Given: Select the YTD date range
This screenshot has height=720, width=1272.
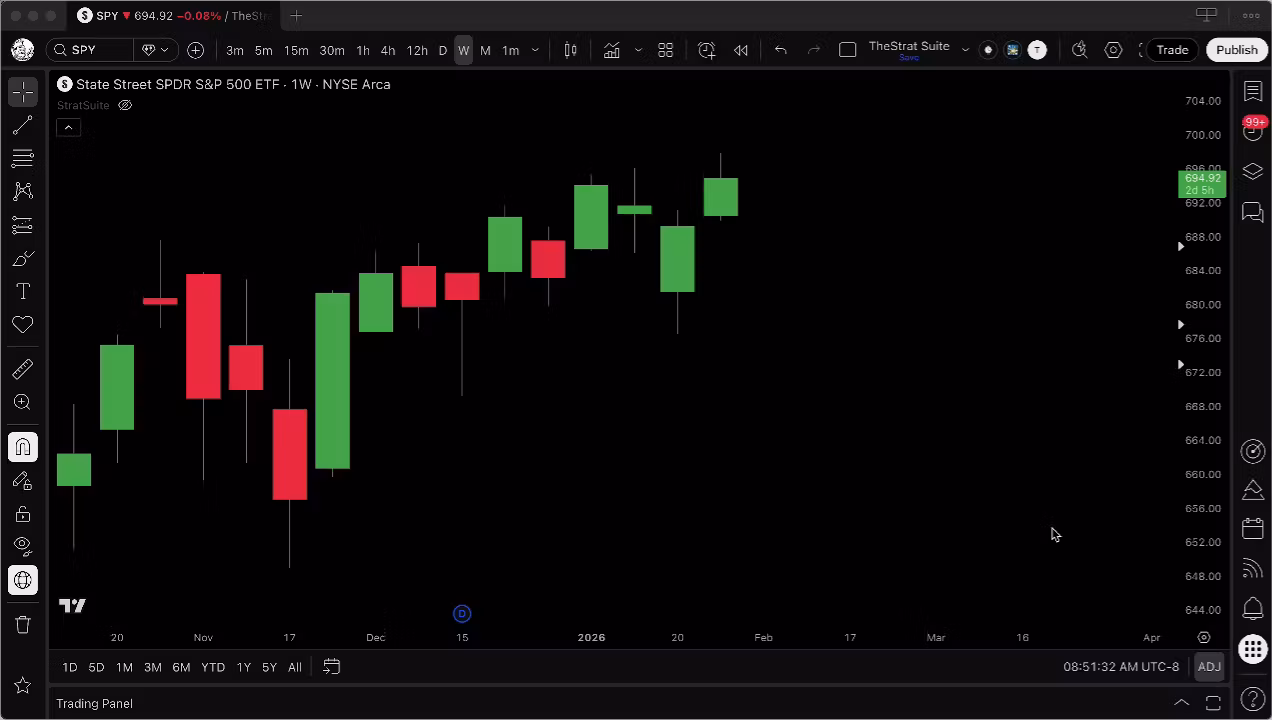Looking at the screenshot, I should [x=212, y=667].
